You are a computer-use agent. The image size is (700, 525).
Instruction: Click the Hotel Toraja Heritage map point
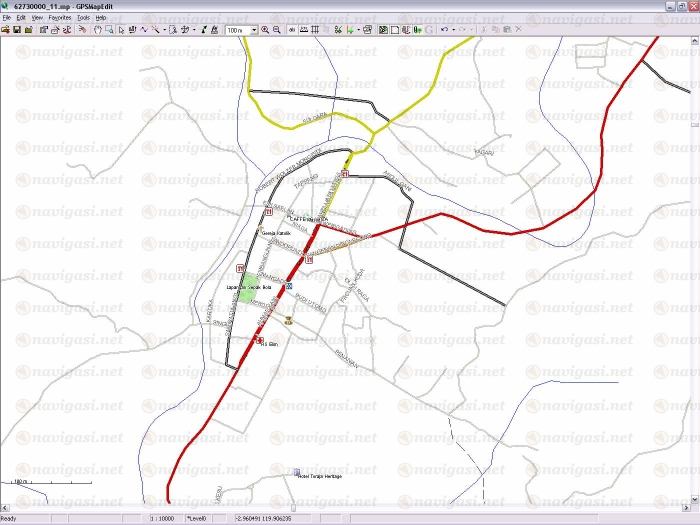(296, 472)
